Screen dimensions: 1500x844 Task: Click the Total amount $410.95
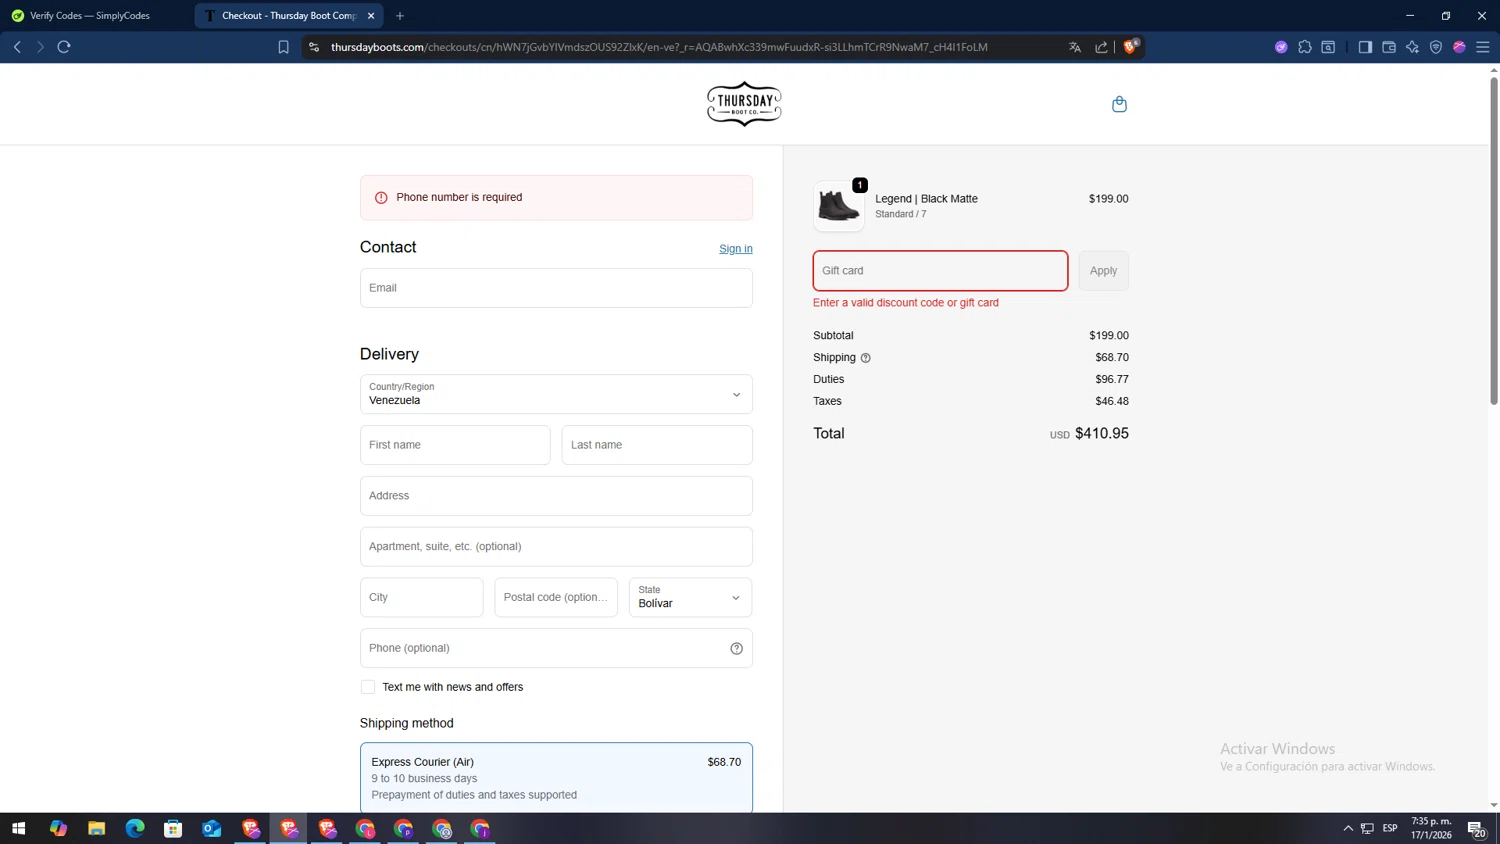pyautogui.click(x=1101, y=434)
